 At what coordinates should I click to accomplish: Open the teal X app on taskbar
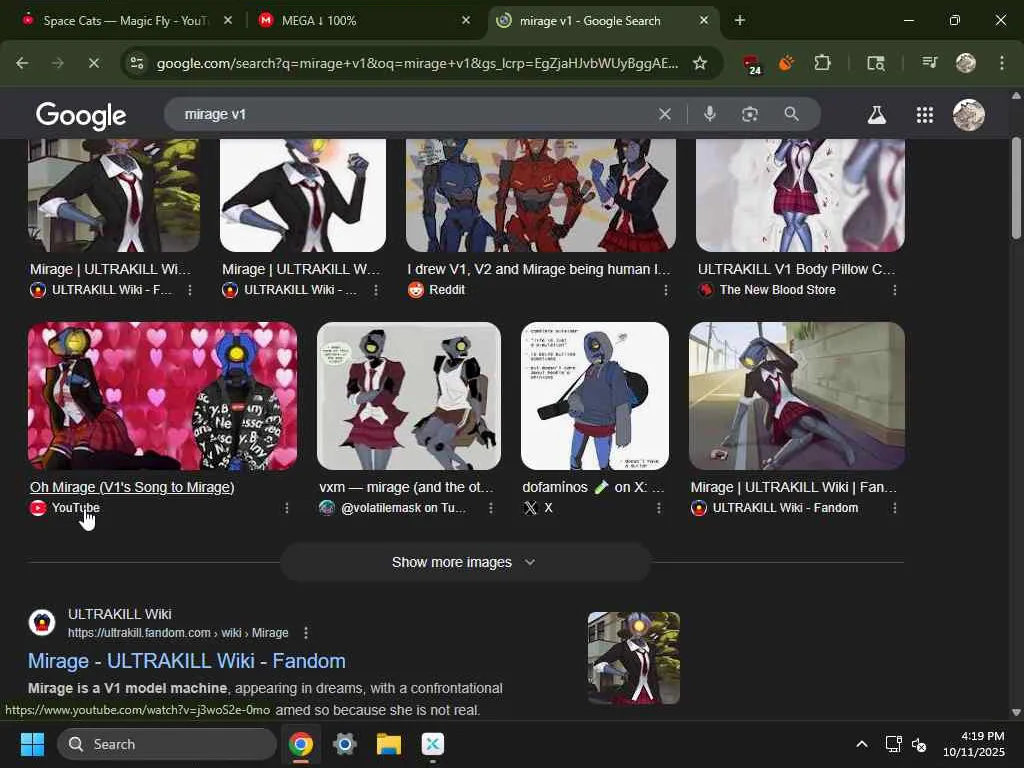[432, 744]
